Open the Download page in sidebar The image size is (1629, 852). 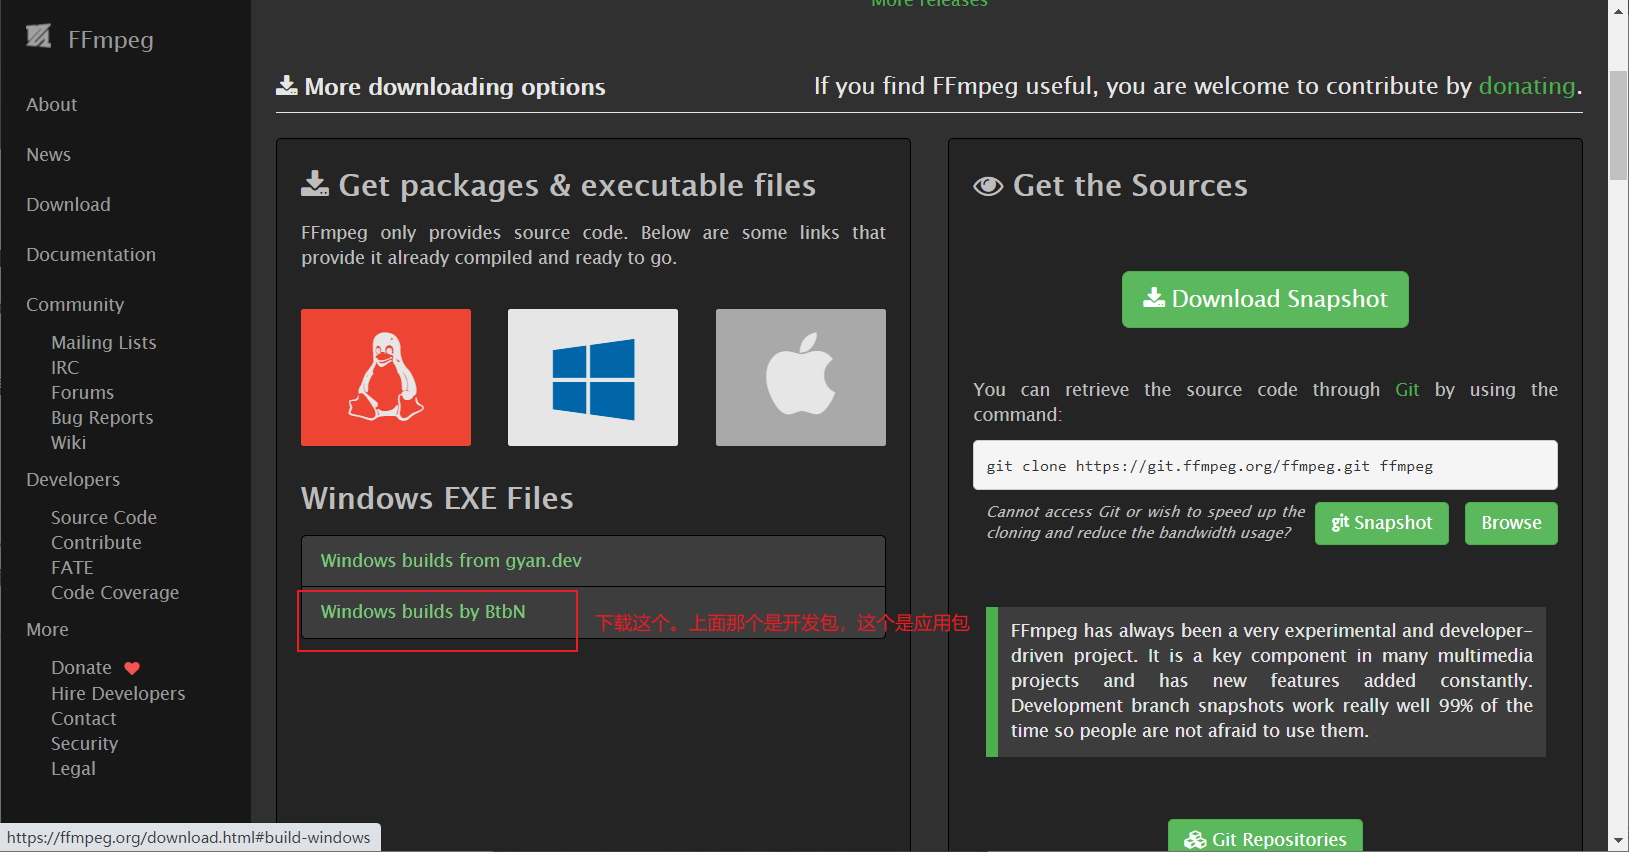coord(68,205)
